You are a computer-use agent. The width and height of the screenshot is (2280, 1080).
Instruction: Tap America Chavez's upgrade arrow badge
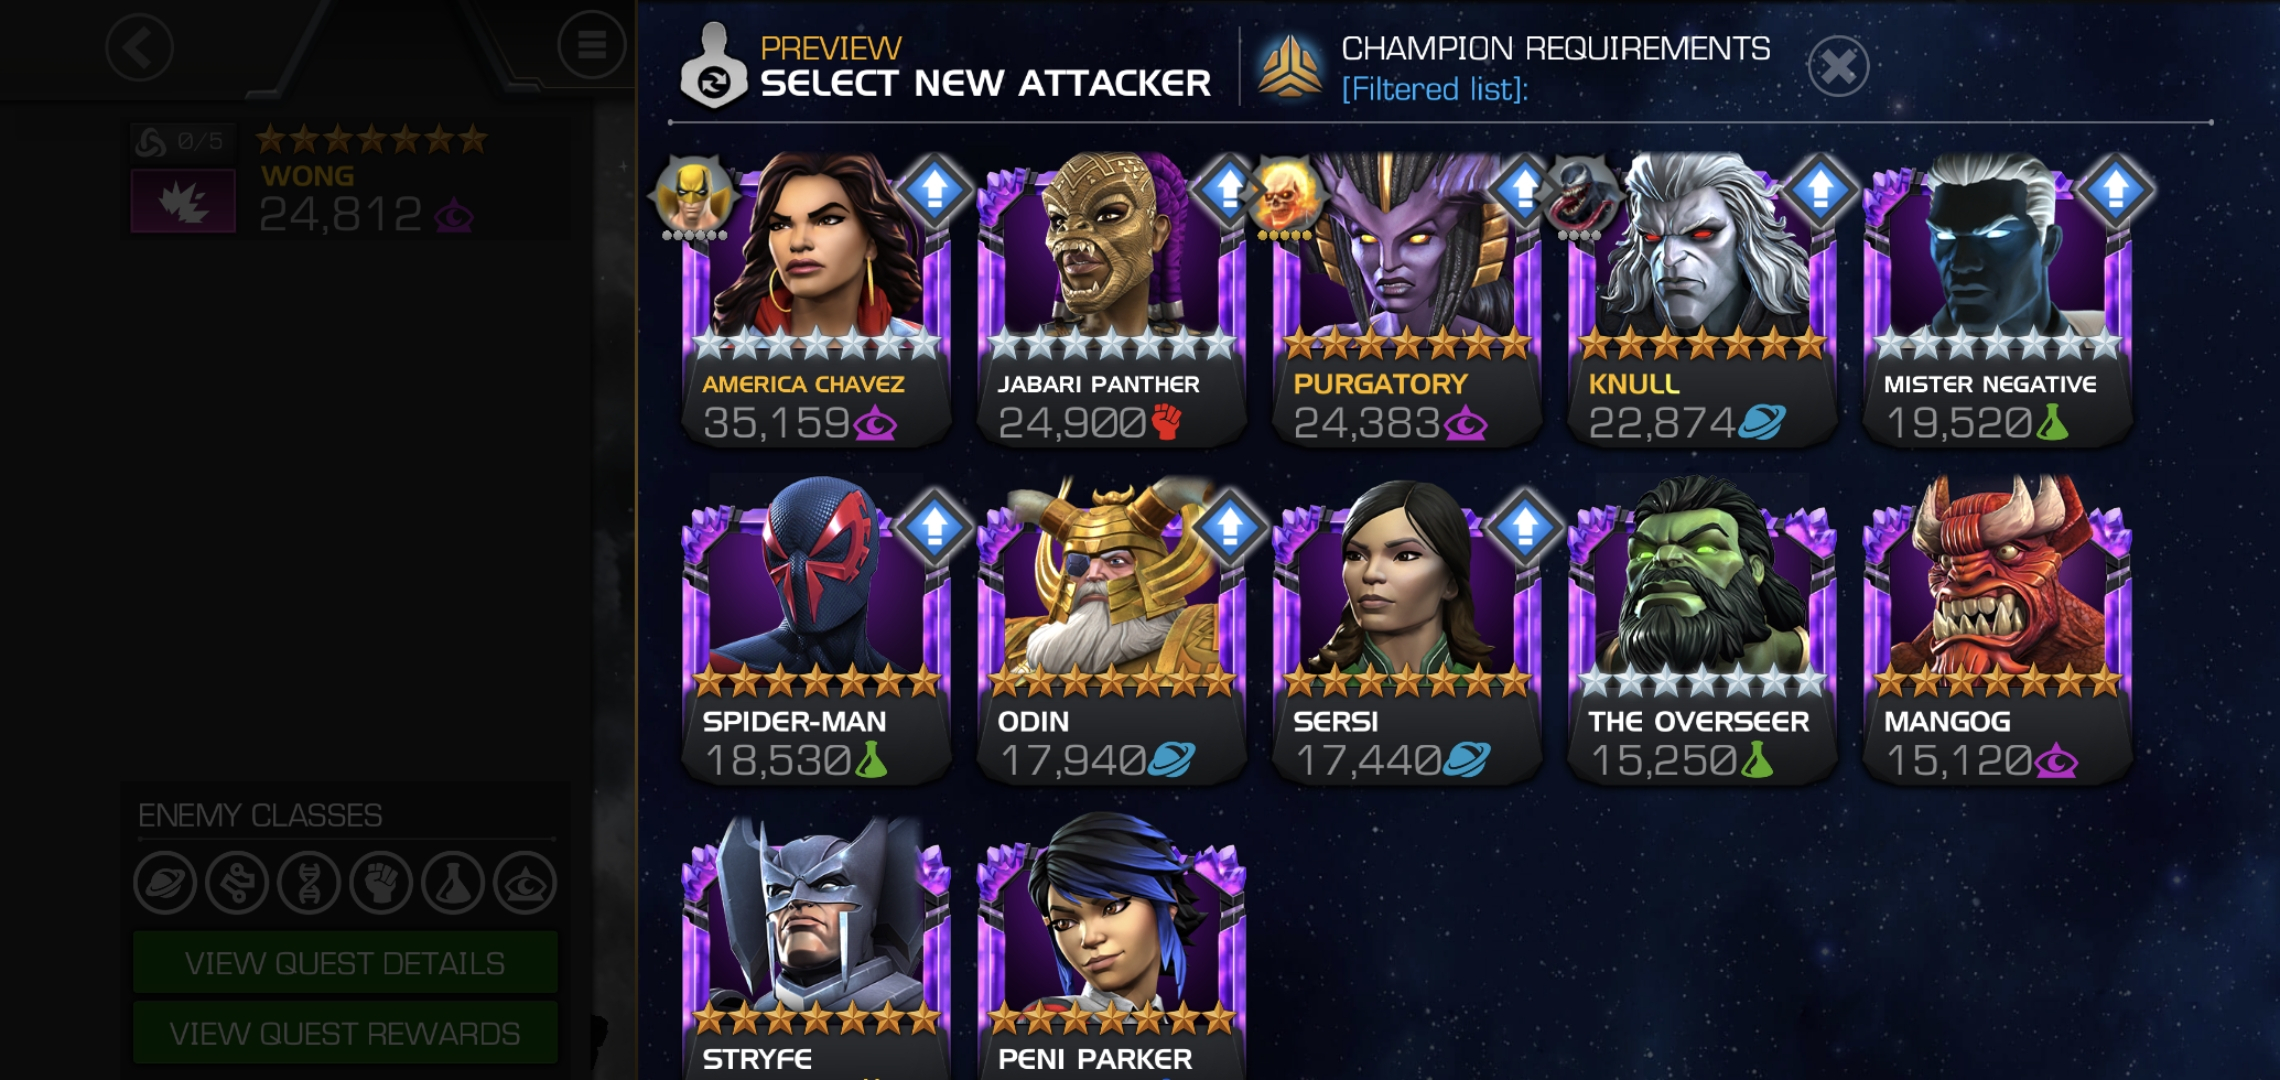pyautogui.click(x=934, y=189)
